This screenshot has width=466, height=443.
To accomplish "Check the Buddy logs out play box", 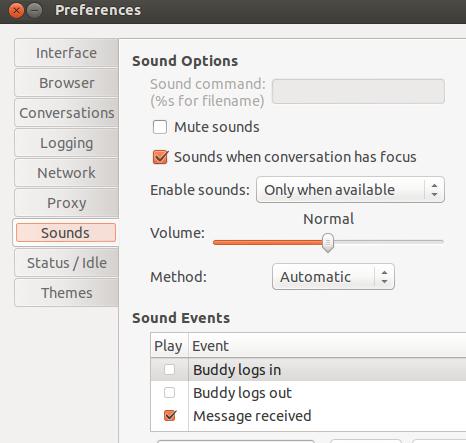I will click(x=169, y=393).
